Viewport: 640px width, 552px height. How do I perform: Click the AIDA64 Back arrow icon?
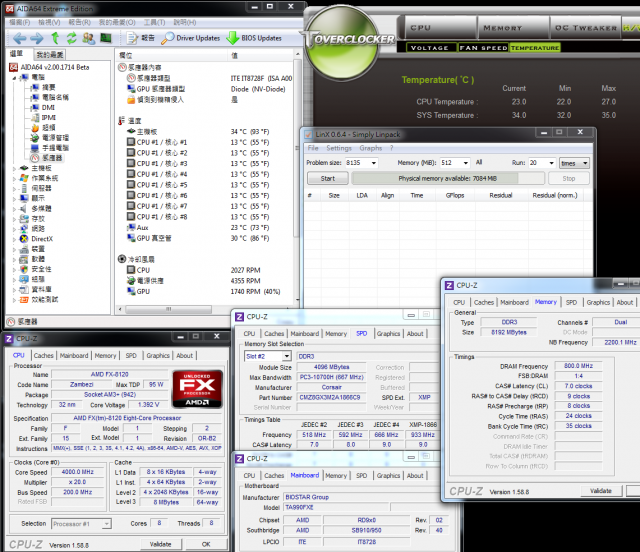point(20,38)
